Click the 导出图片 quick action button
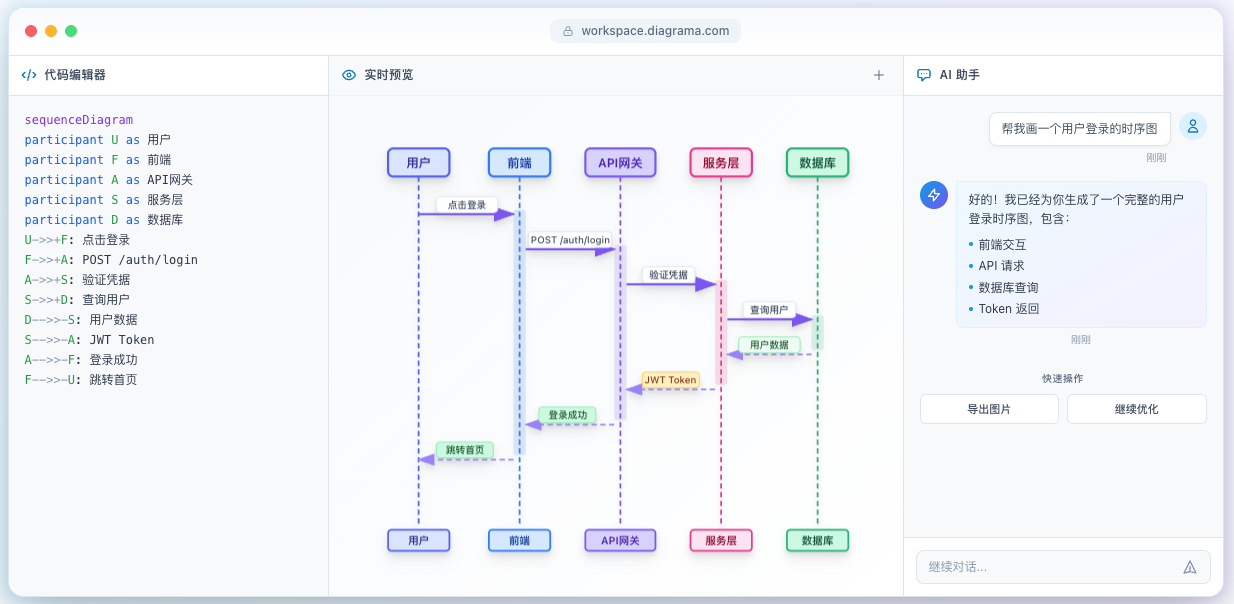Viewport: 1234px width, 604px height. click(988, 408)
